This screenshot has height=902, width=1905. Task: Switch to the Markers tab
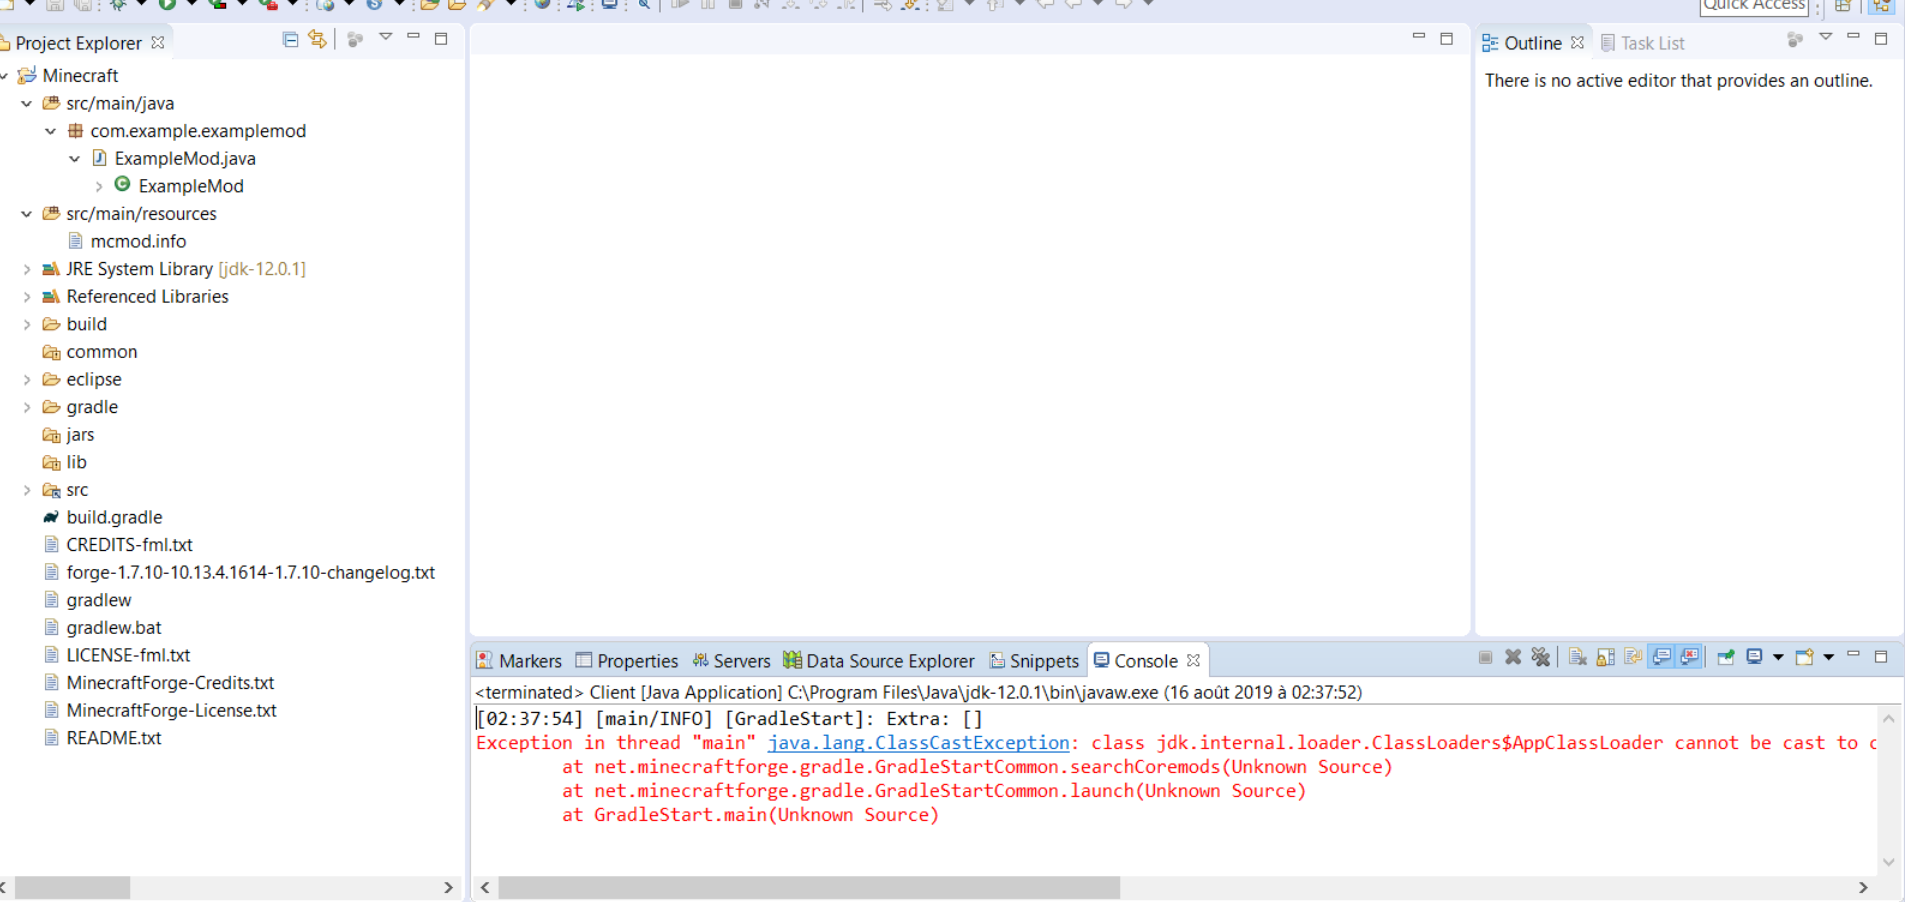tap(519, 661)
